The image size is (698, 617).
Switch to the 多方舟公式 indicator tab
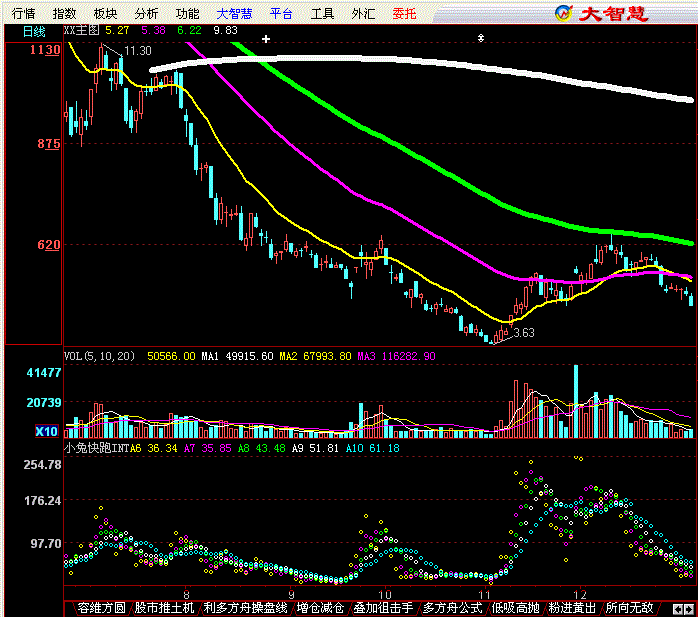pos(452,608)
